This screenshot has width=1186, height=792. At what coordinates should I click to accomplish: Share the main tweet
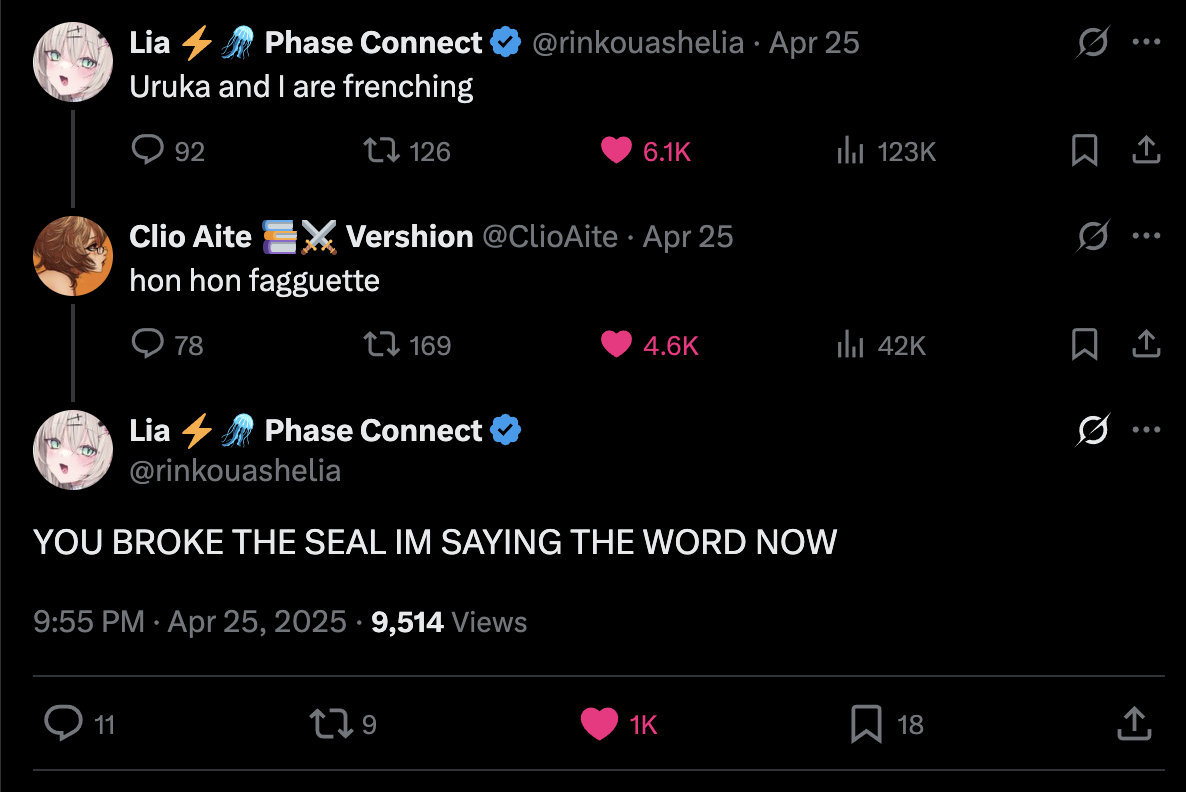pyautogui.click(x=1132, y=723)
